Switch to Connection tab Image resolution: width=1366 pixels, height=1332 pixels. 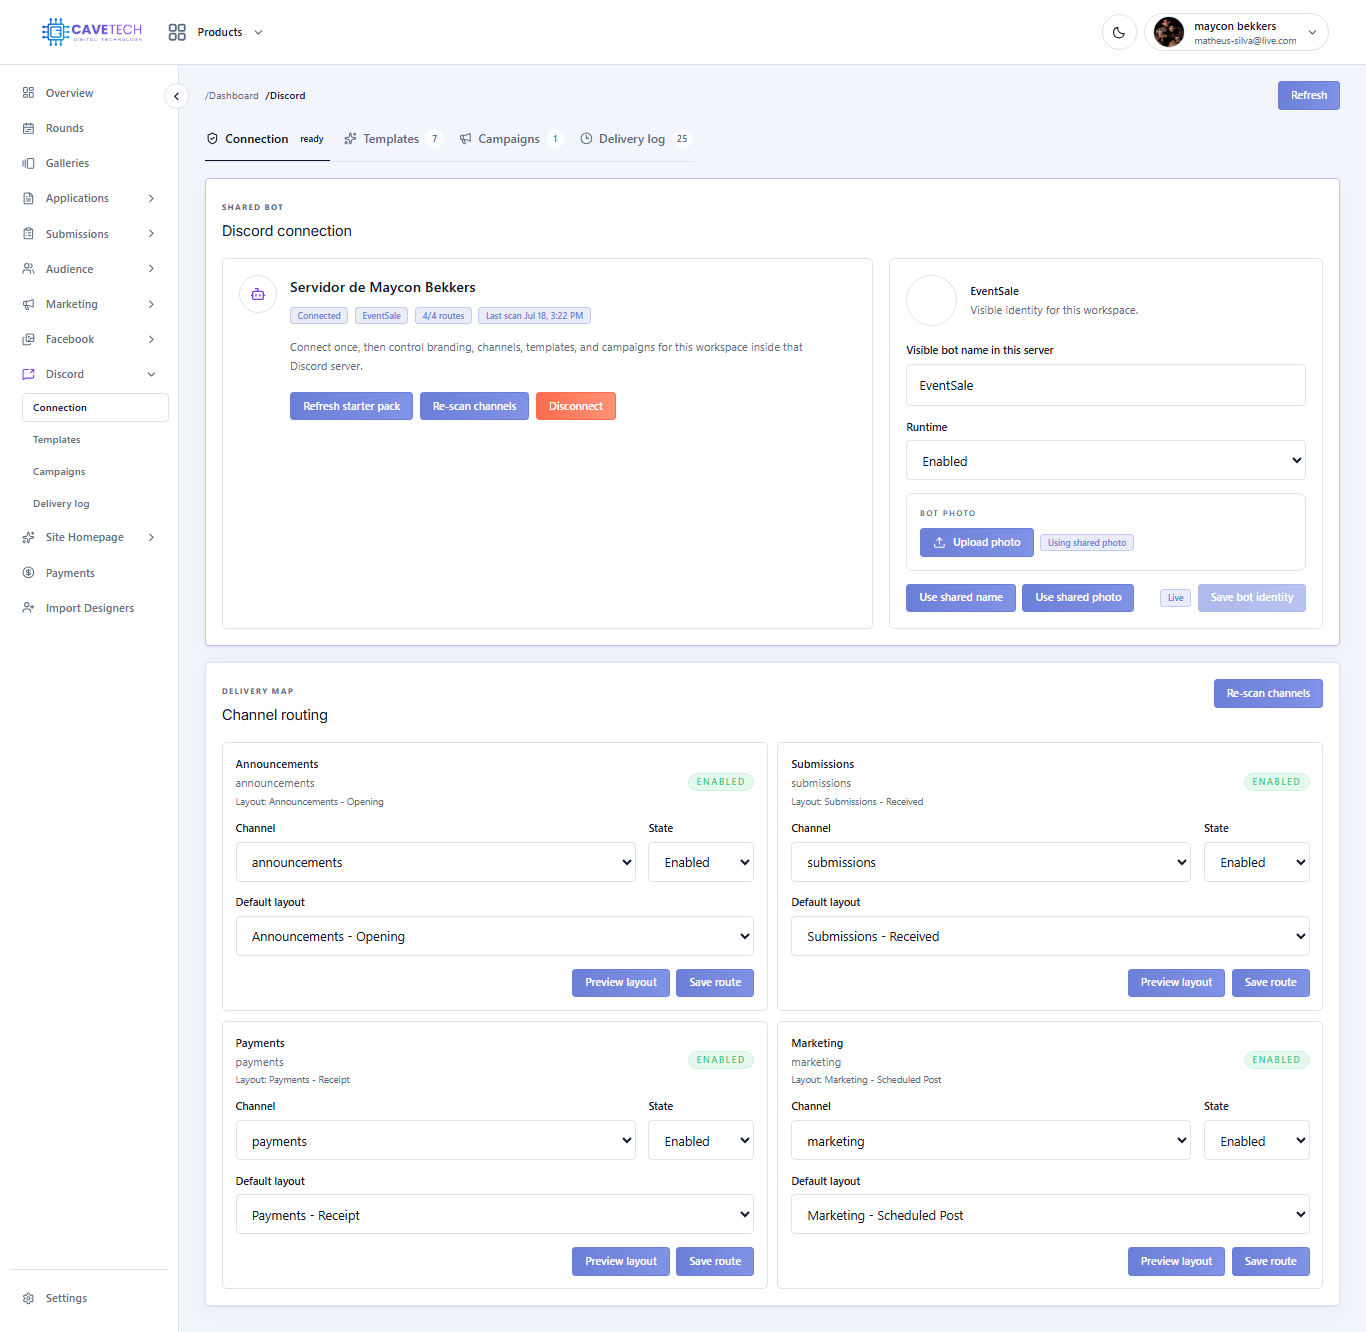pos(267,139)
